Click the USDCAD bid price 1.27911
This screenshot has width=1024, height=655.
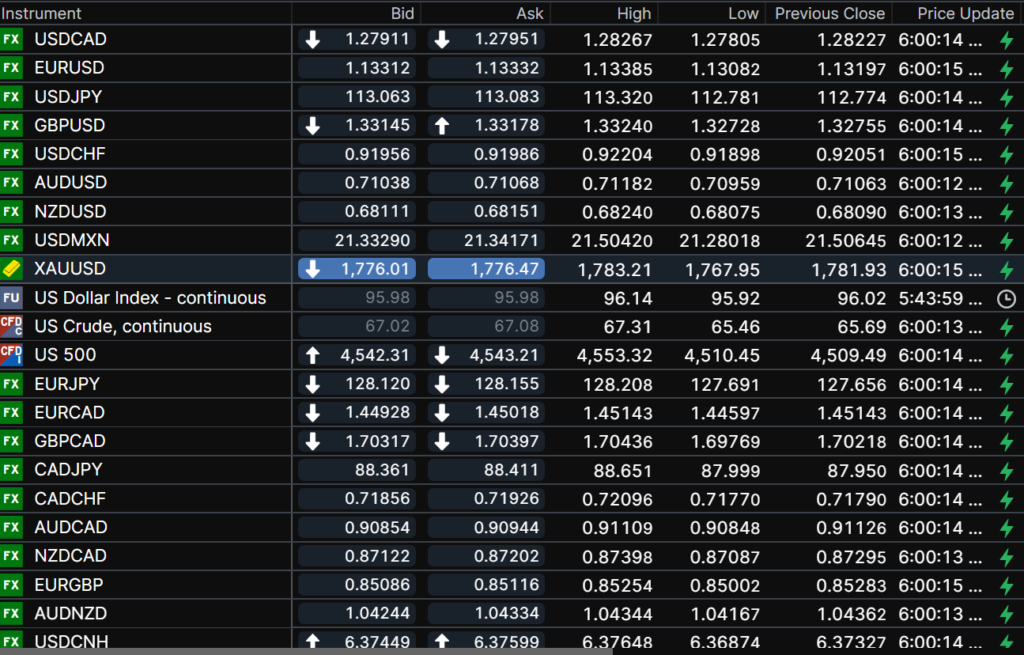pyautogui.click(x=377, y=40)
